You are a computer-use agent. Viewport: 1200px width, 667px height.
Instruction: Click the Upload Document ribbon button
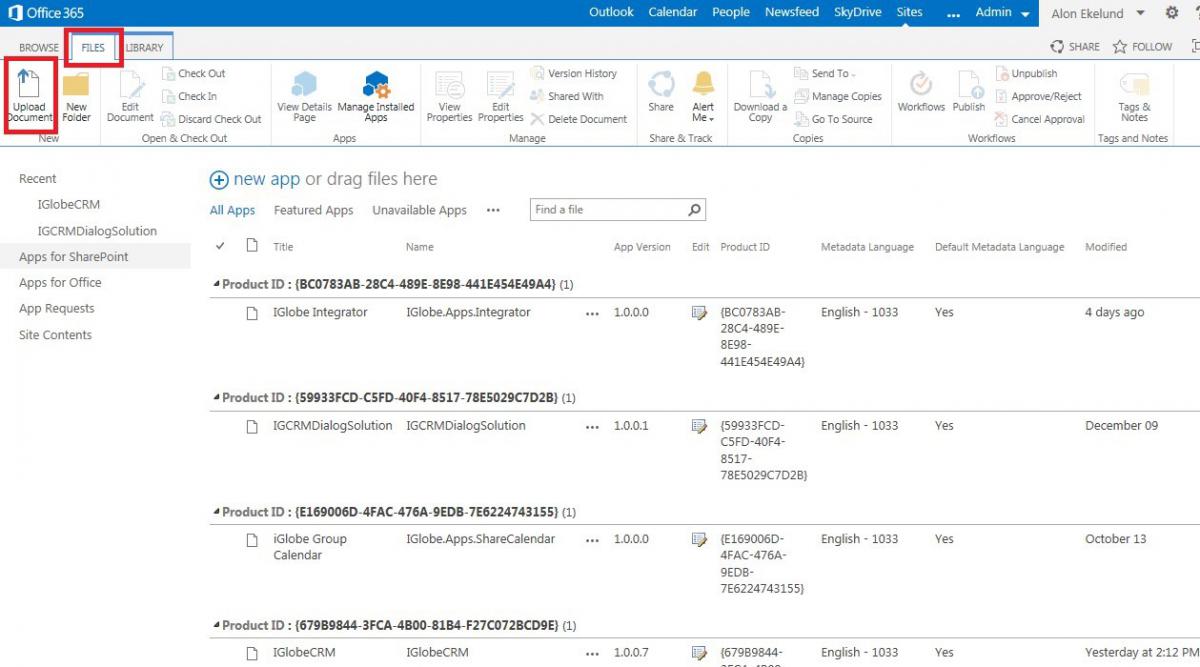pyautogui.click(x=29, y=96)
